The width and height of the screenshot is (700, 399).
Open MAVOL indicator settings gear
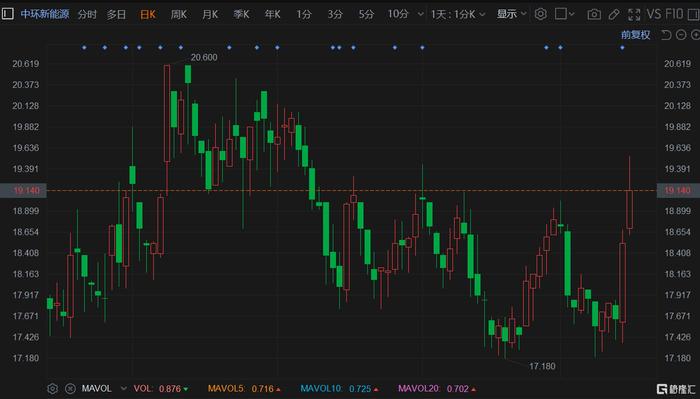pos(52,389)
